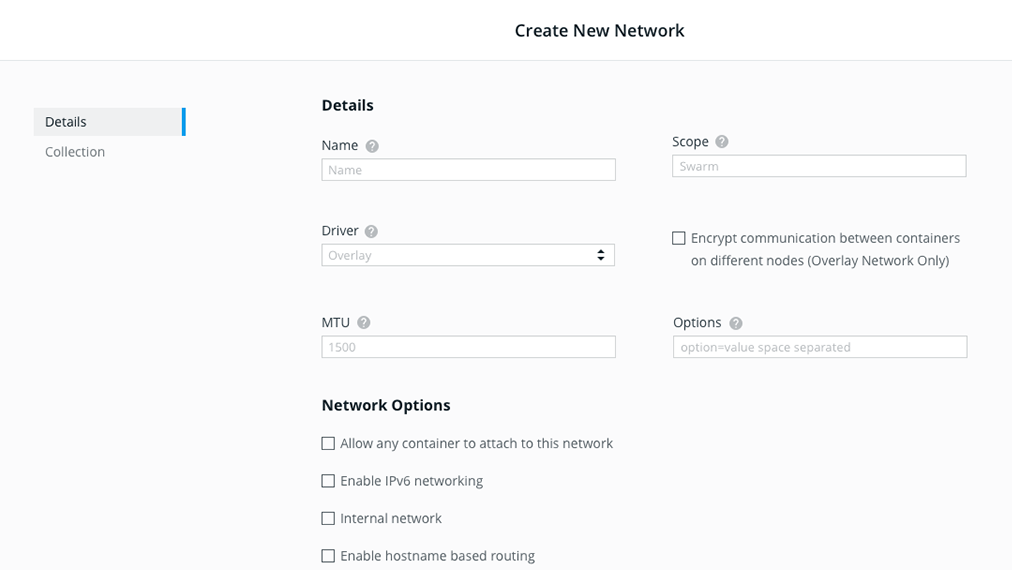1012x570 pixels.
Task: Open the Driver help tooltip icon
Action: tap(371, 231)
